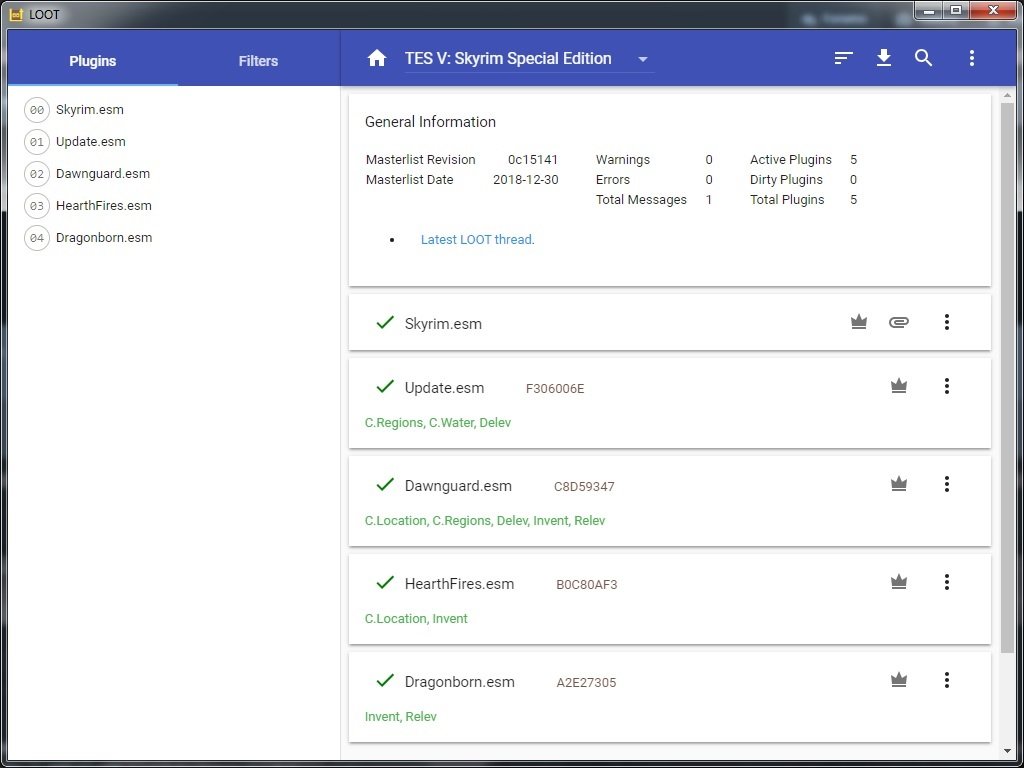Screen dimensions: 1024x768
Task: Click the scrollbar up arrow
Action: pyautogui.click(x=1007, y=96)
